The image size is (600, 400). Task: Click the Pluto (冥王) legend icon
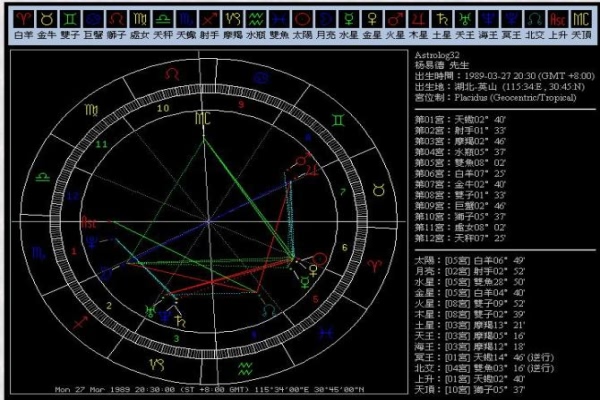510,19
